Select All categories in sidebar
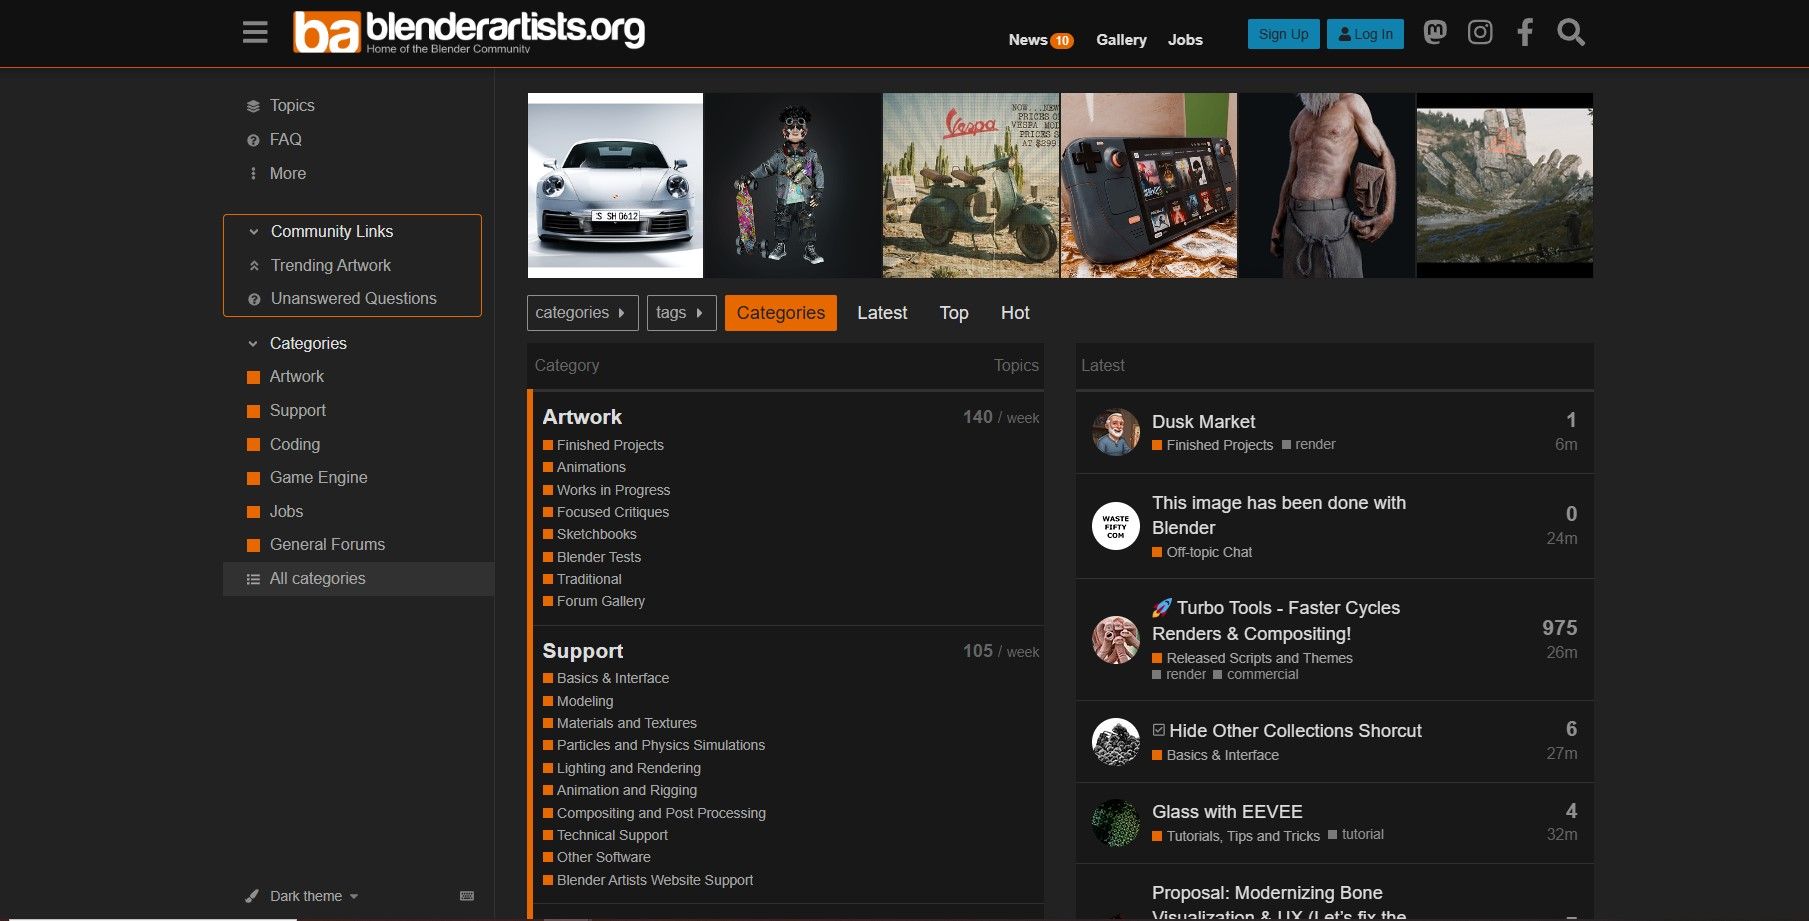The width and height of the screenshot is (1809, 921). tap(317, 579)
